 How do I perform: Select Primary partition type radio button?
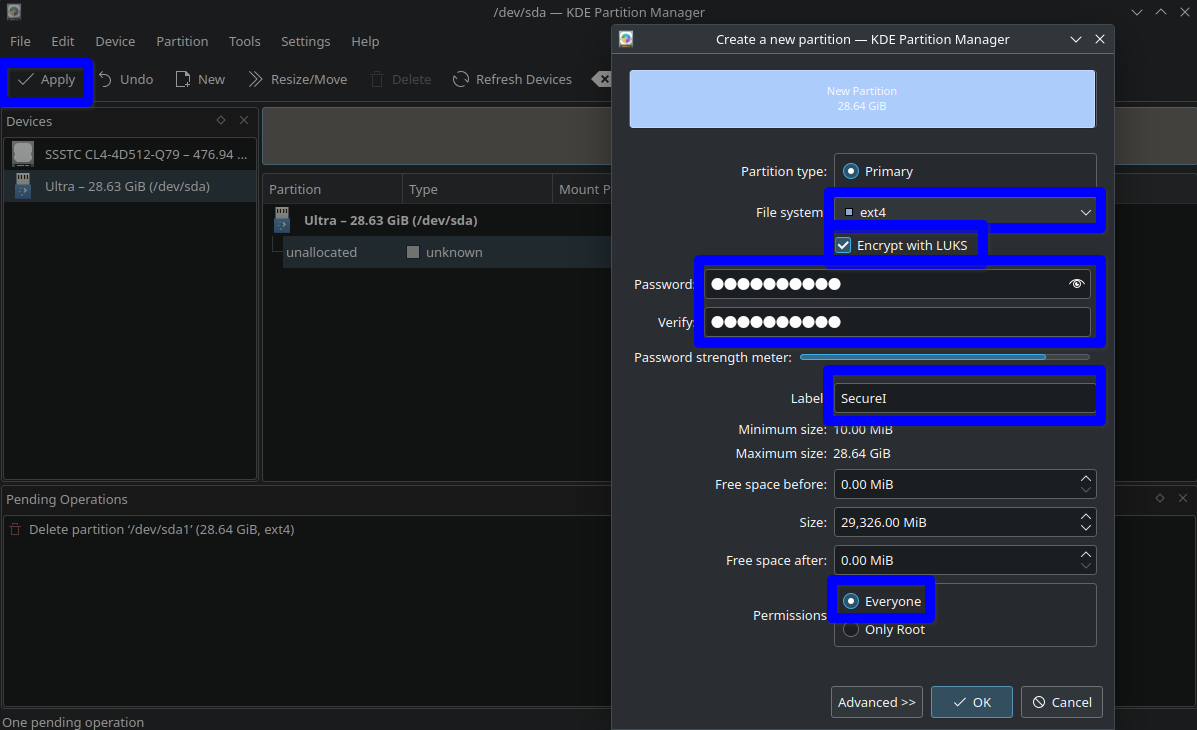850,171
